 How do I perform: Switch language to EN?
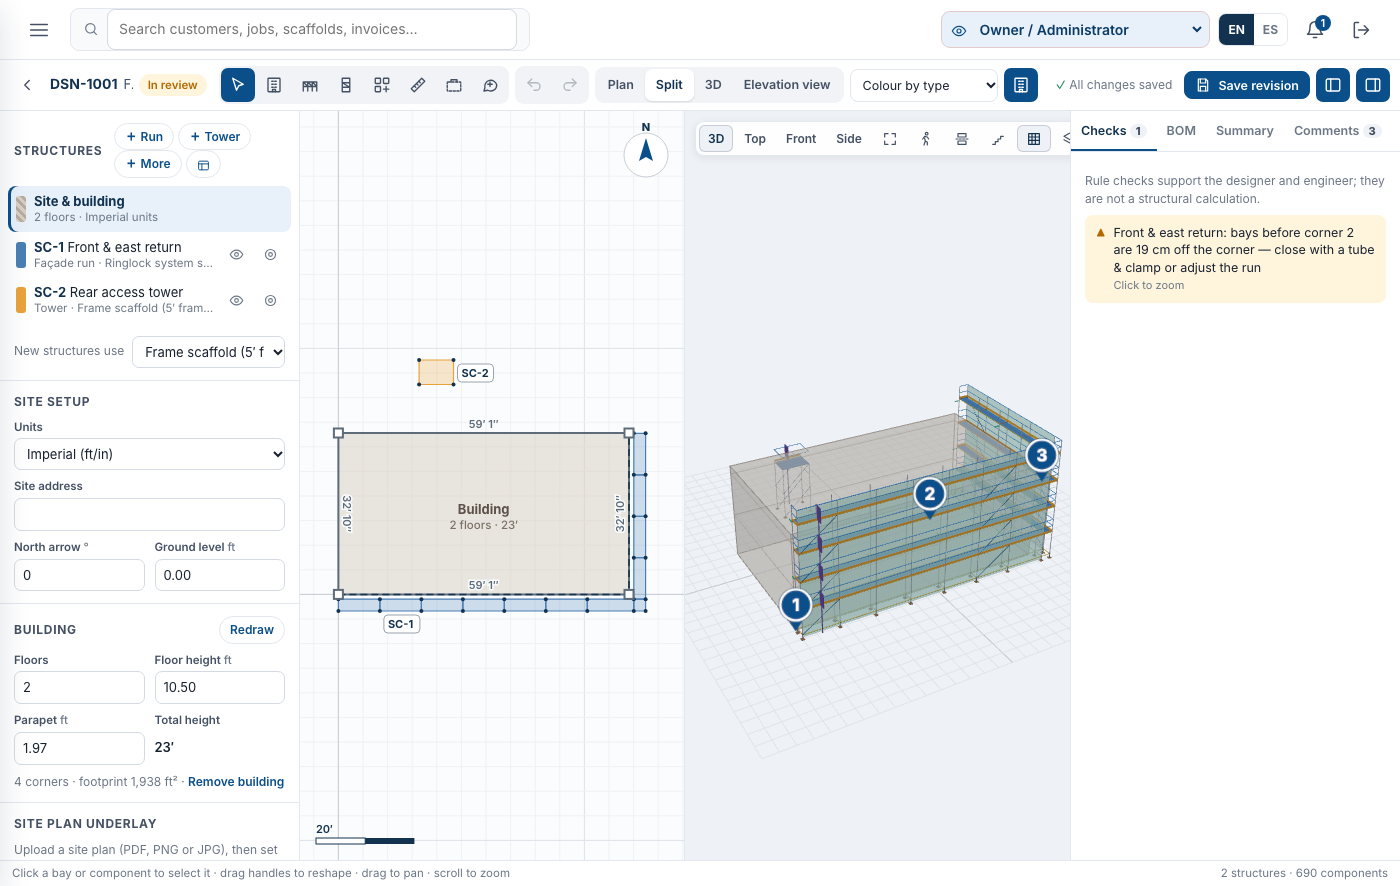coord(1237,30)
